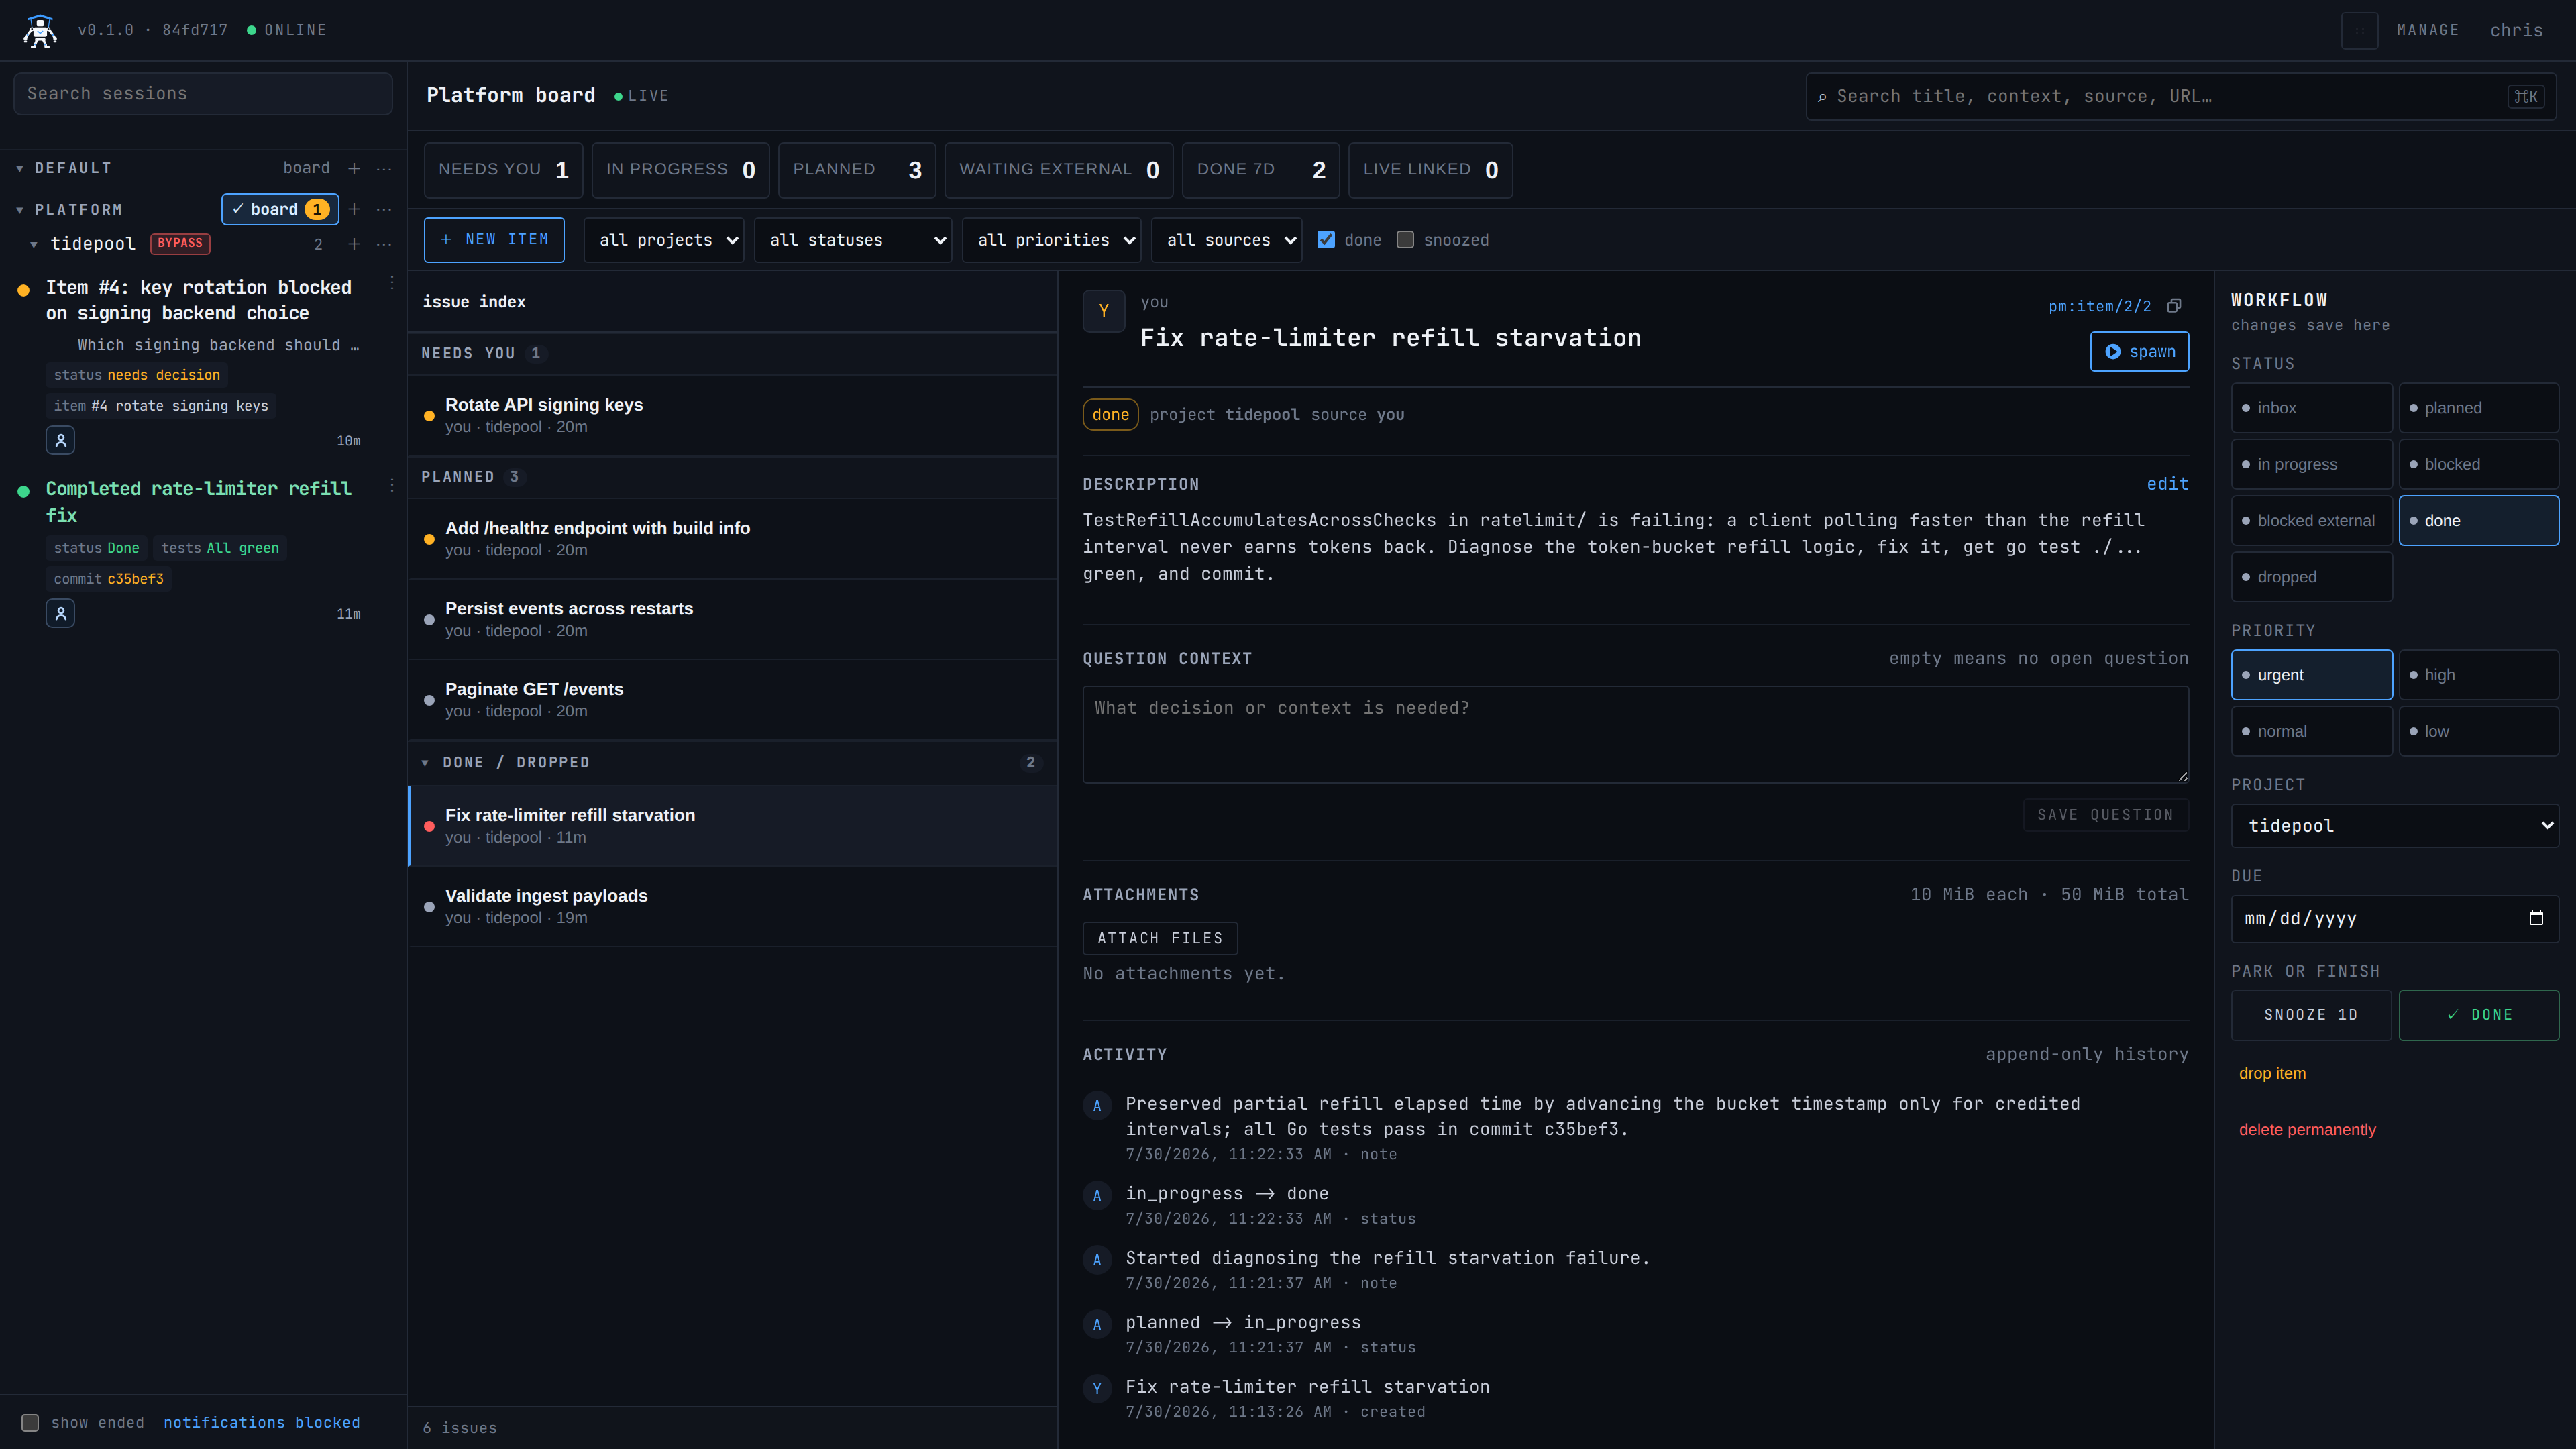The width and height of the screenshot is (2576, 1449).
Task: Collapse the DONE / DROPPED section
Action: [425, 763]
